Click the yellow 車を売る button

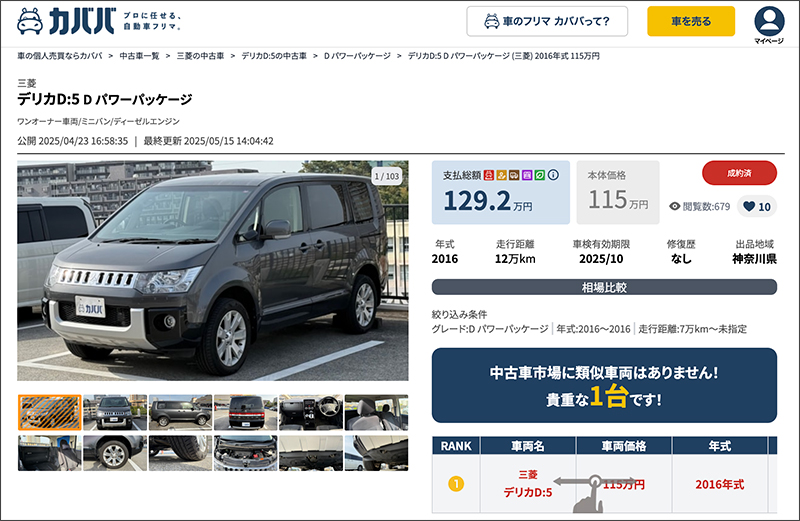click(x=691, y=21)
